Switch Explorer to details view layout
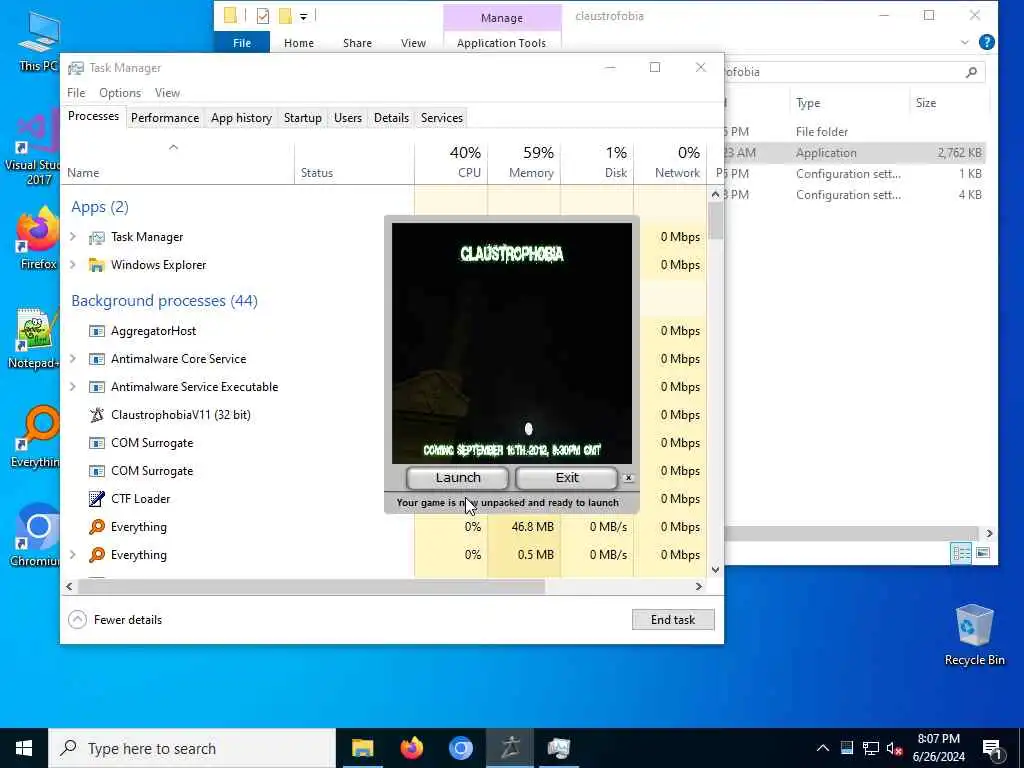 [961, 553]
